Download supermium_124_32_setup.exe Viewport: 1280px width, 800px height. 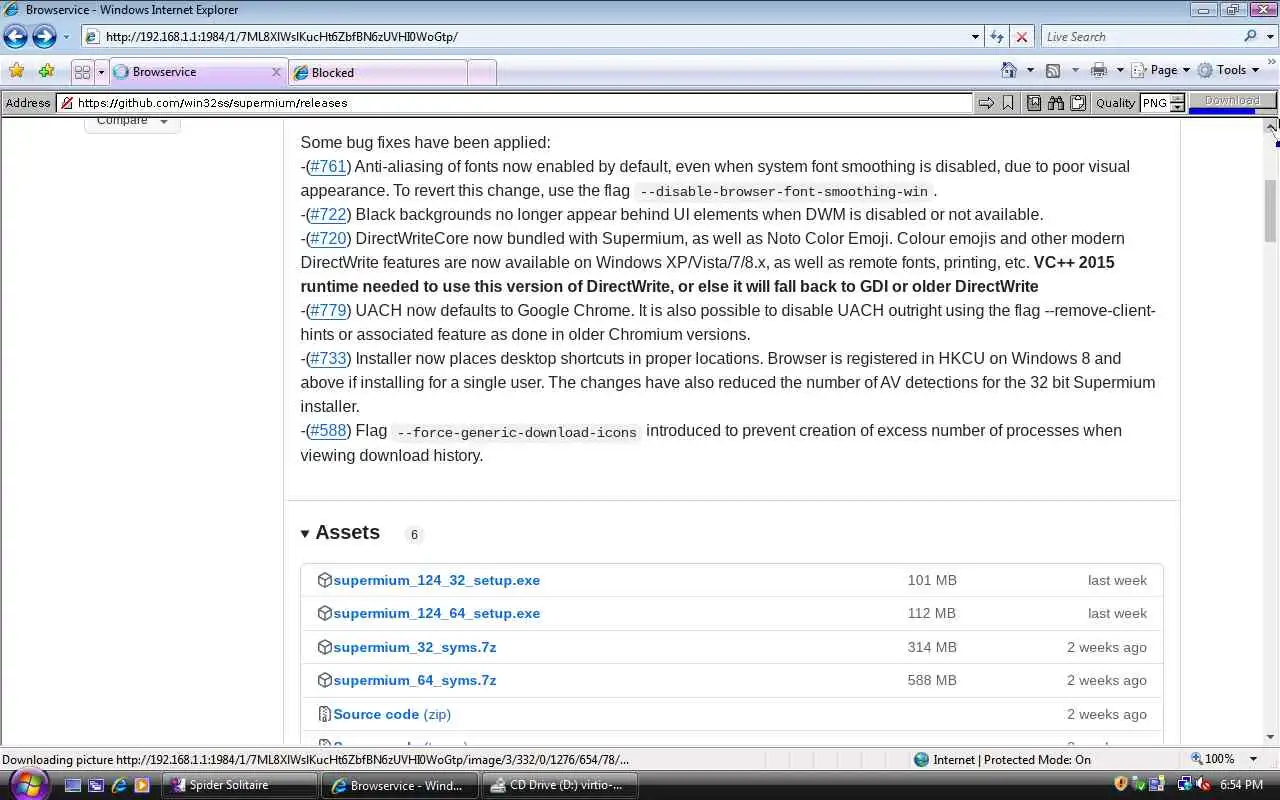coord(436,580)
